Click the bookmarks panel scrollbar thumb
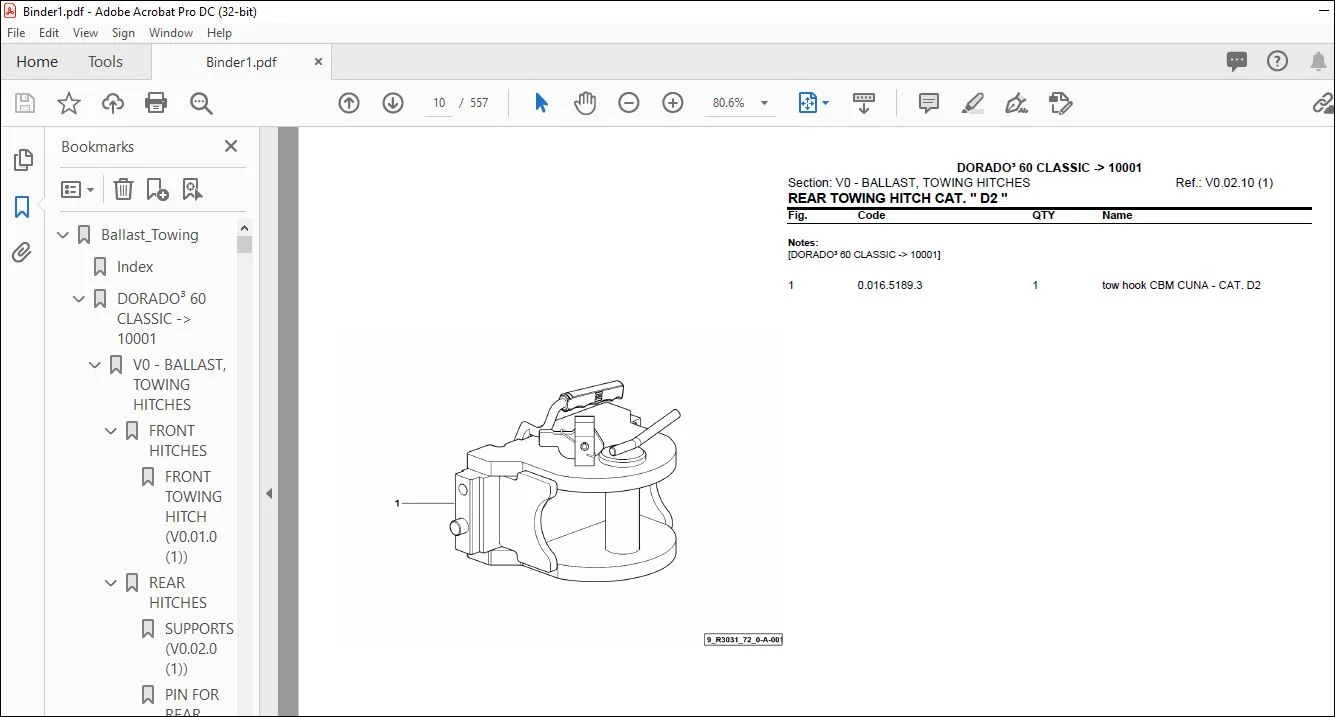This screenshot has height=717, width=1335. (x=244, y=244)
